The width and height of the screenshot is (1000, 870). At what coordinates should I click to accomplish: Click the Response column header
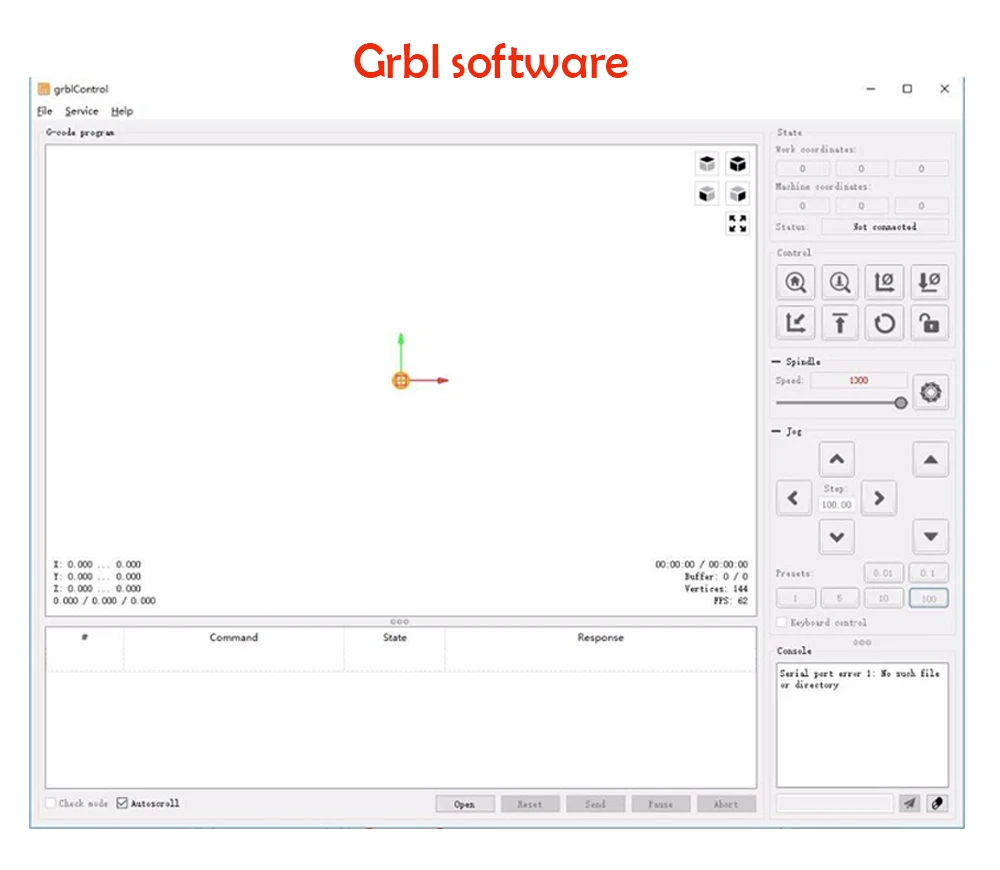(600, 637)
